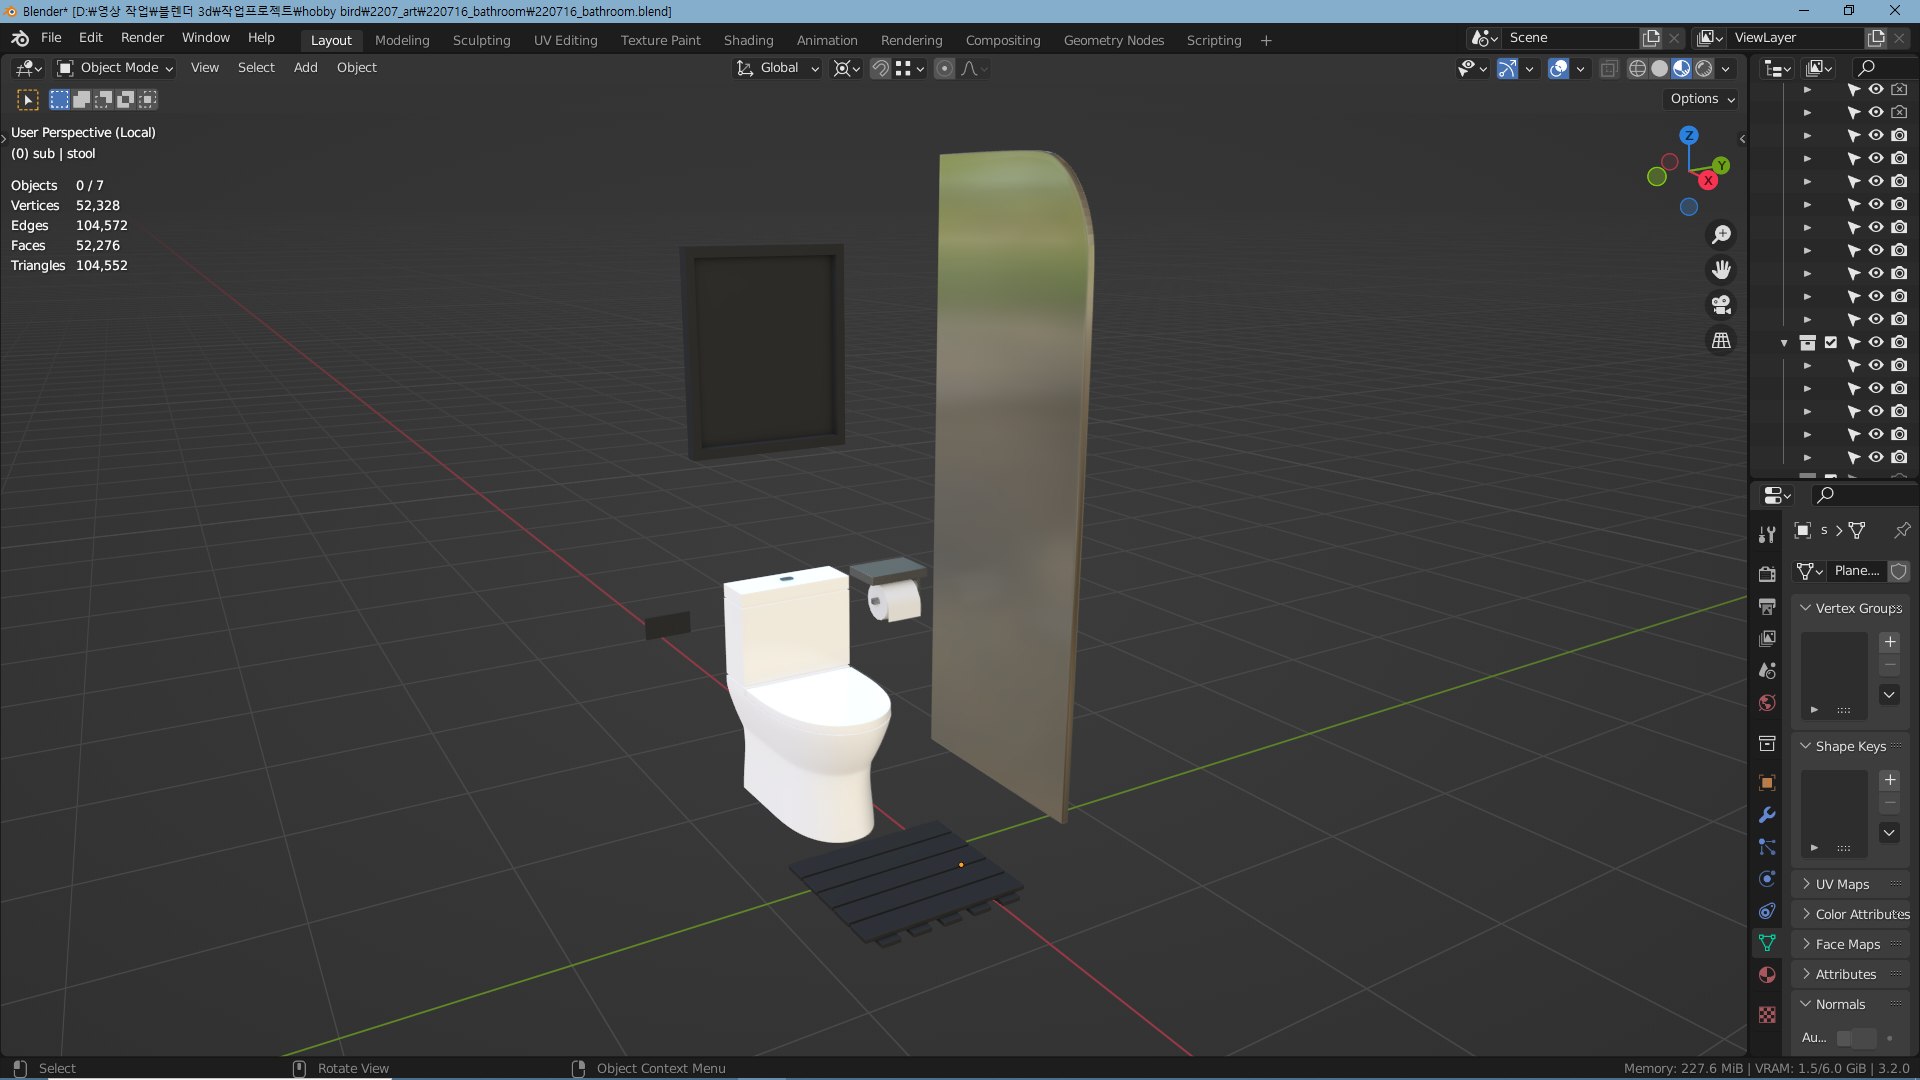This screenshot has height=1080, width=1920.
Task: Open World properties tab (globe icon)
Action: (x=1767, y=703)
